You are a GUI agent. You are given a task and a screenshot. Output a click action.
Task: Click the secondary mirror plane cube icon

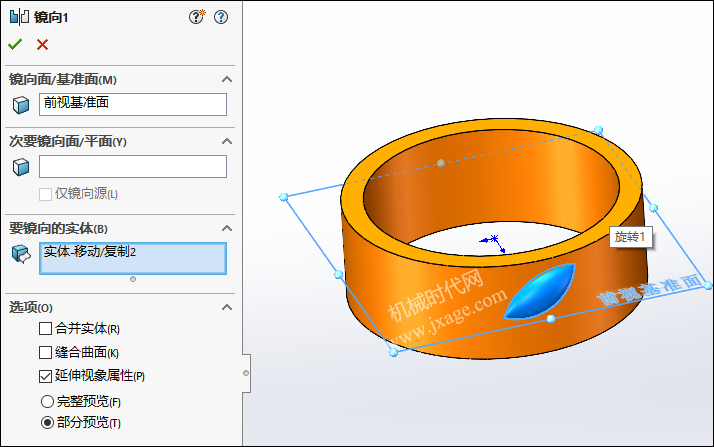click(21, 167)
